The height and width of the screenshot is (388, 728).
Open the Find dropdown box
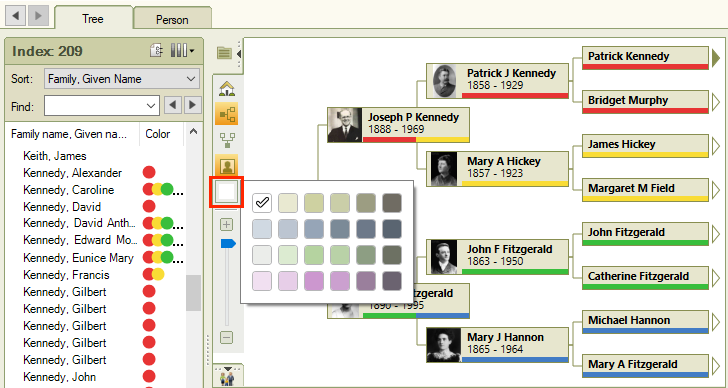click(x=102, y=106)
